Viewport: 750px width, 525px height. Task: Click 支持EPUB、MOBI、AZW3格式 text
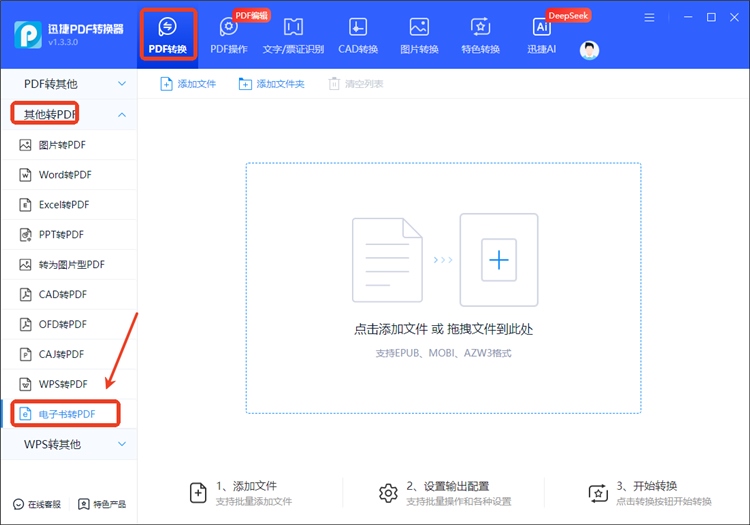coord(443,353)
